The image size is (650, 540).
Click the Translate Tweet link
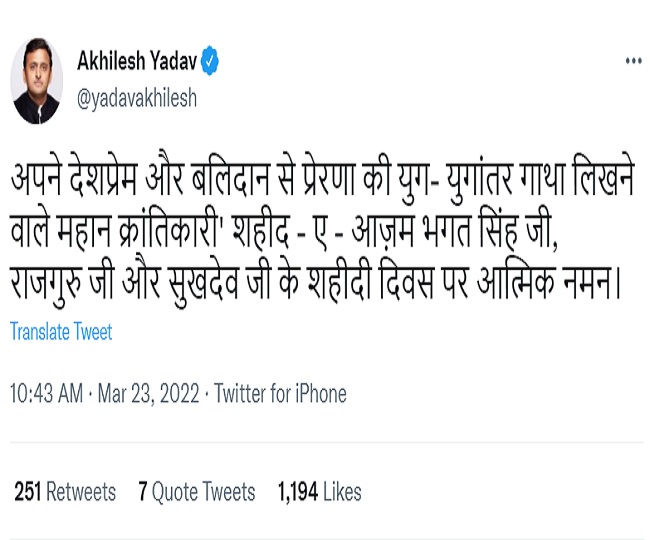pos(61,332)
